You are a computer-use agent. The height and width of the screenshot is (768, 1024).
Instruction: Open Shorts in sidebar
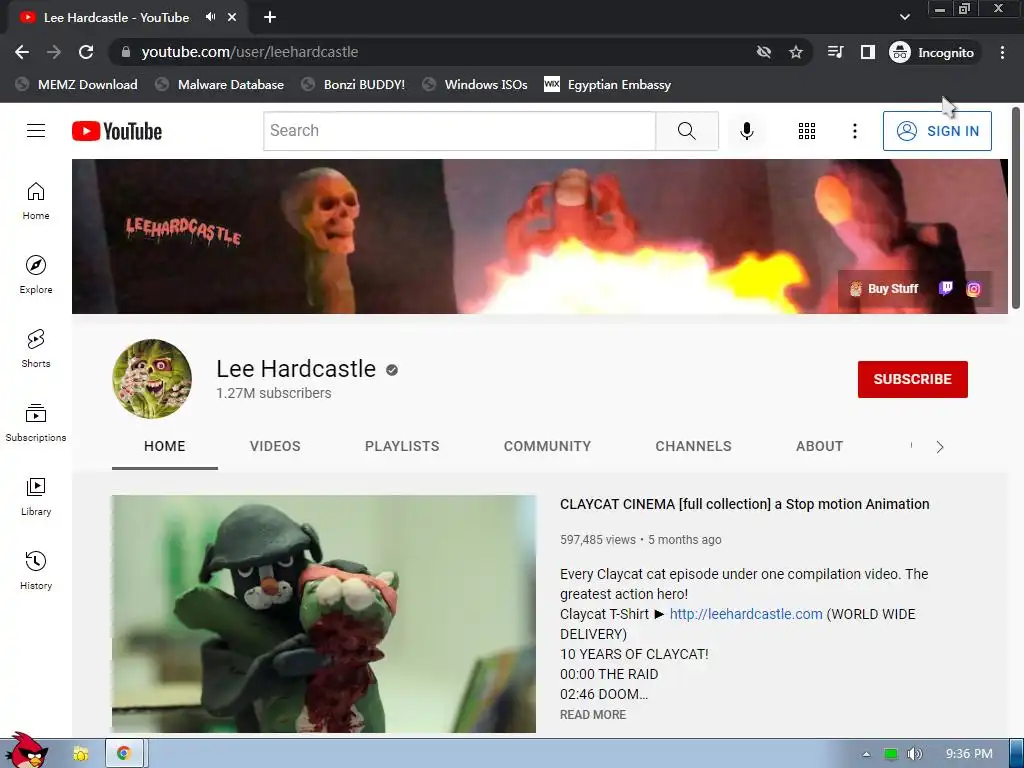coord(36,349)
